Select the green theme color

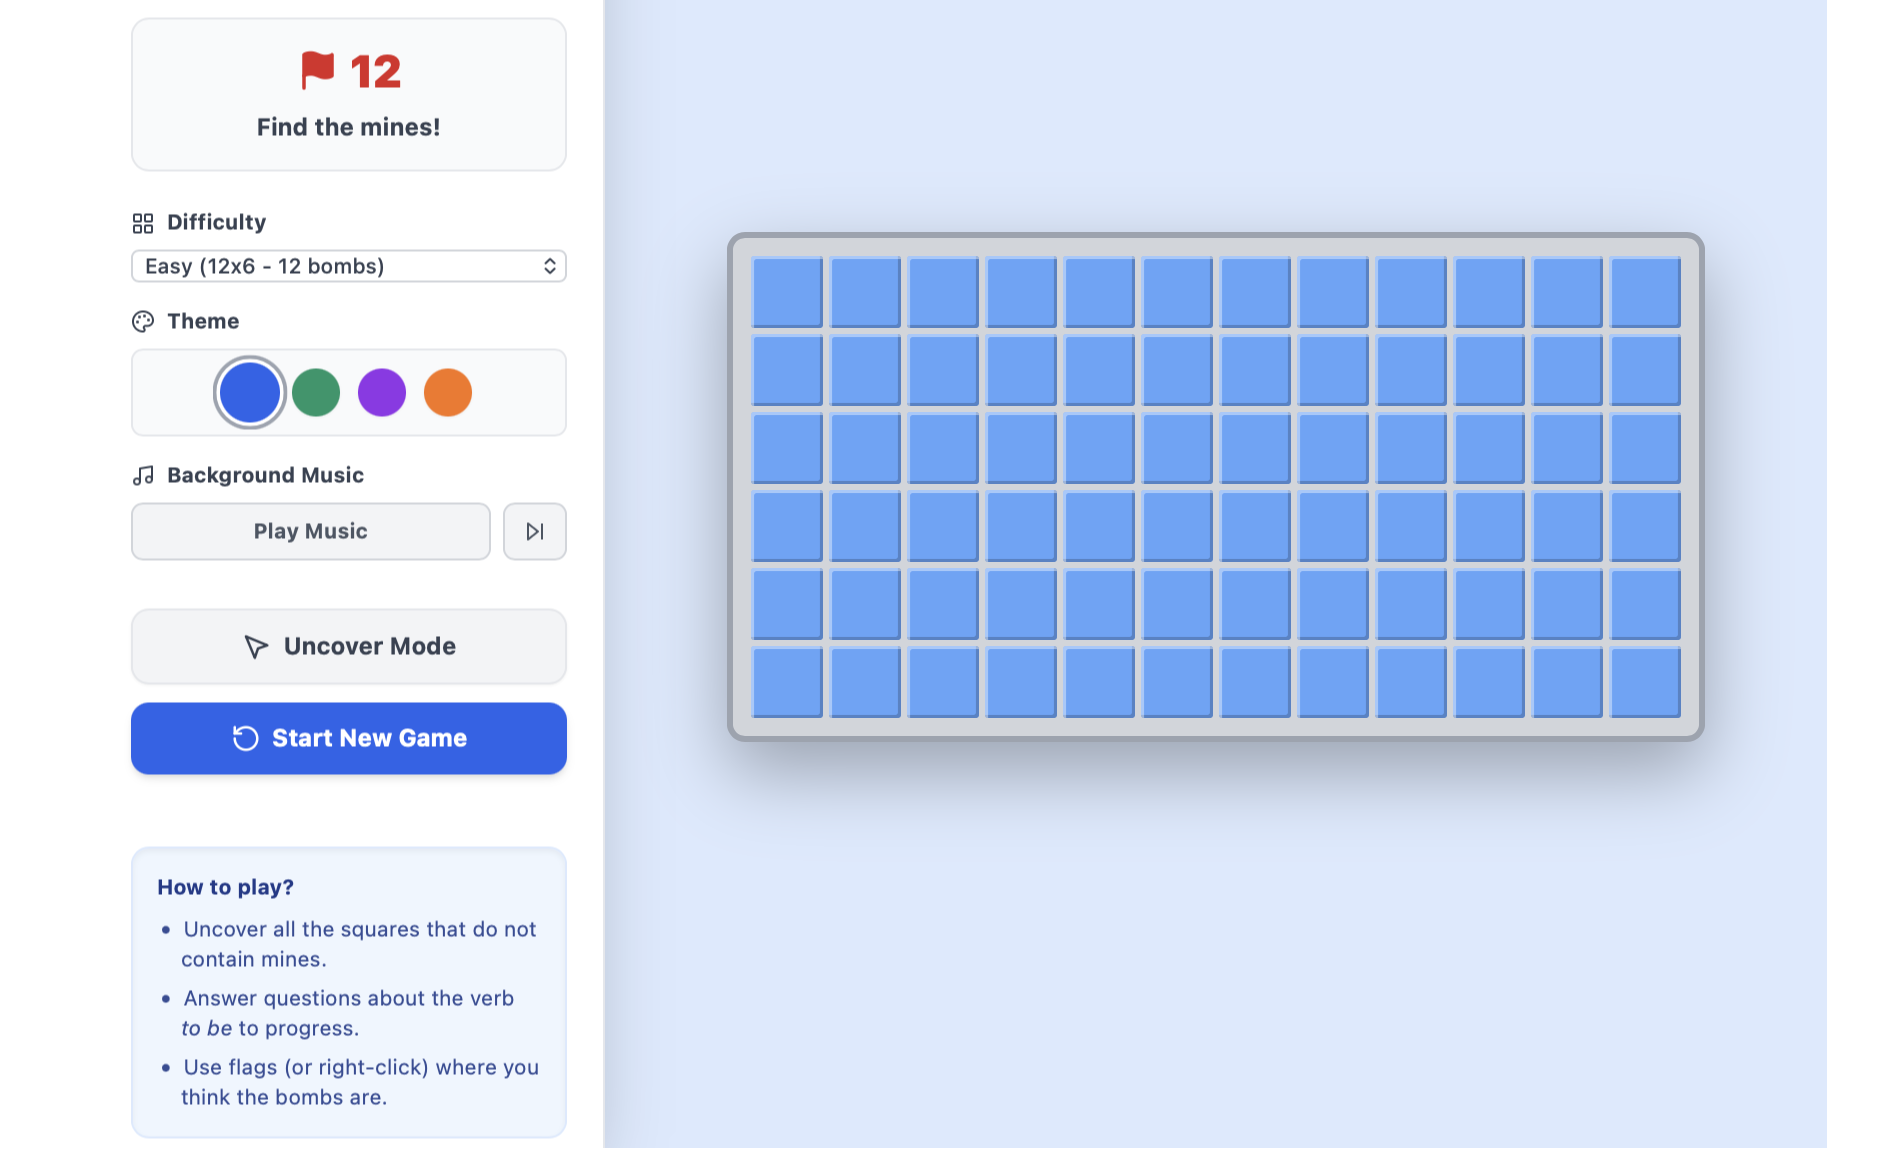pos(316,392)
